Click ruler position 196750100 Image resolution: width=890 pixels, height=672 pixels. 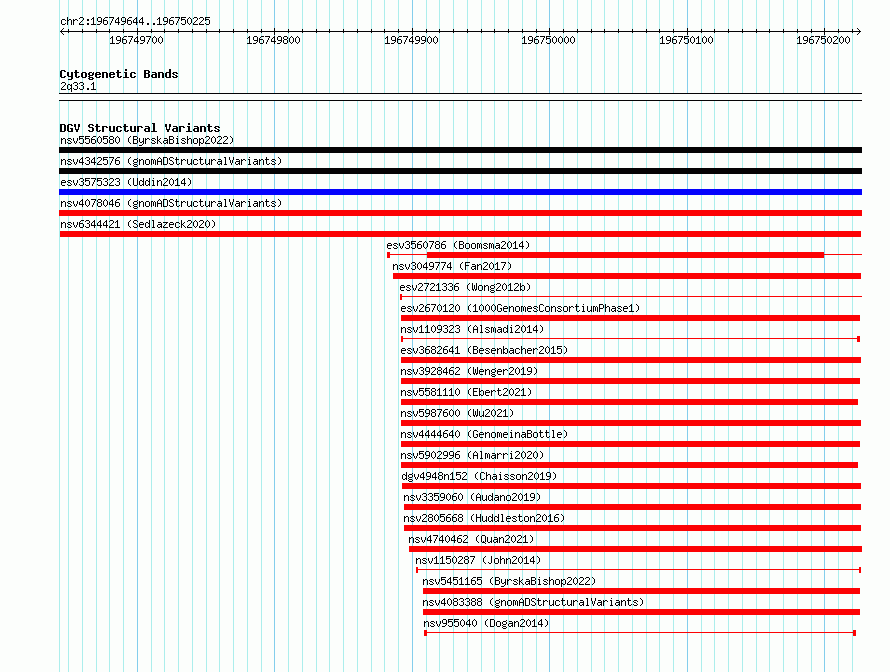pyautogui.click(x=686, y=40)
